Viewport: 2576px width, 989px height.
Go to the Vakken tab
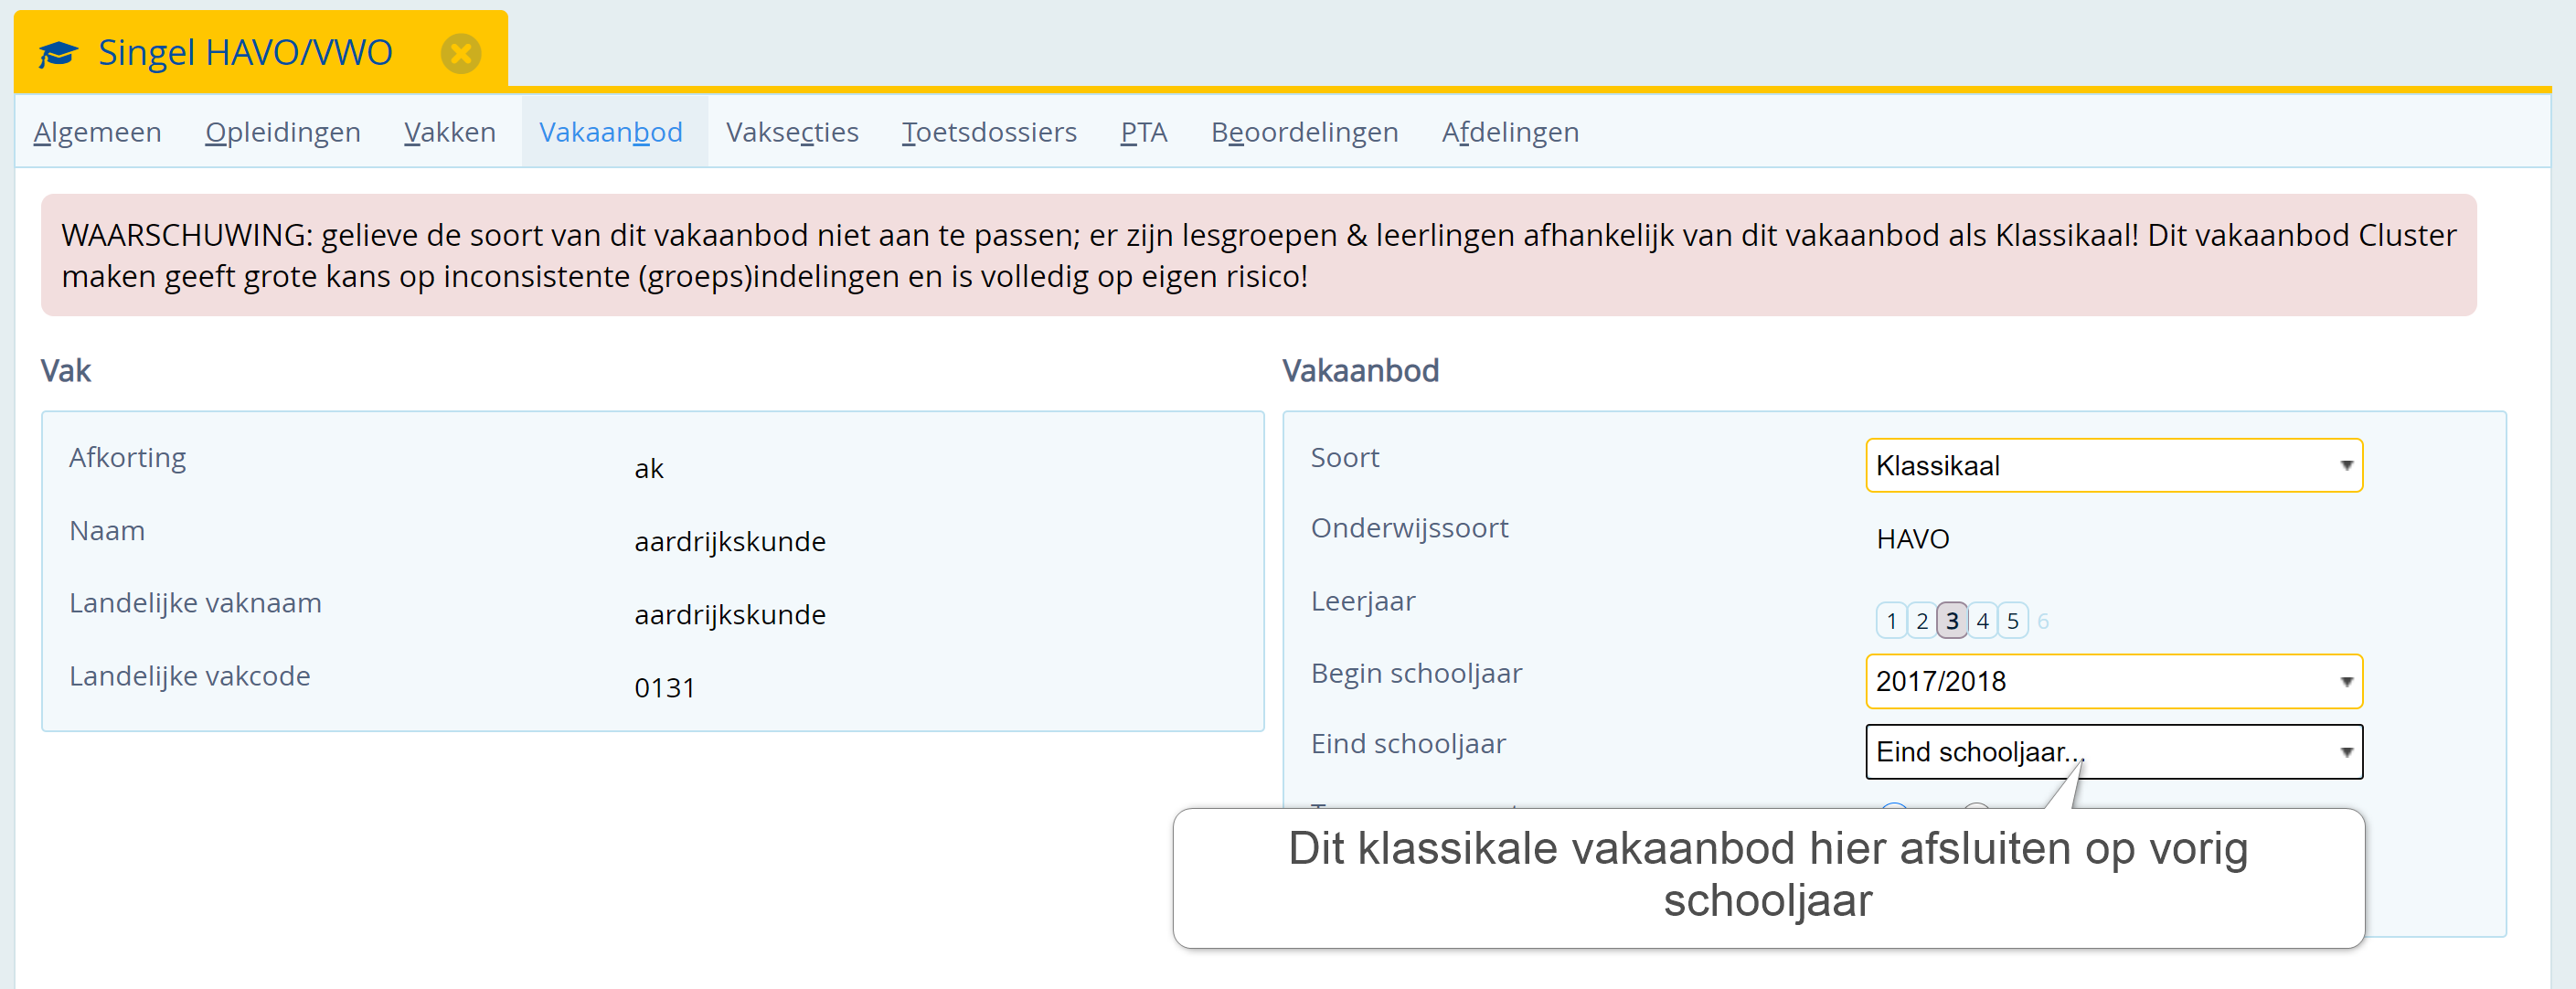coord(450,132)
